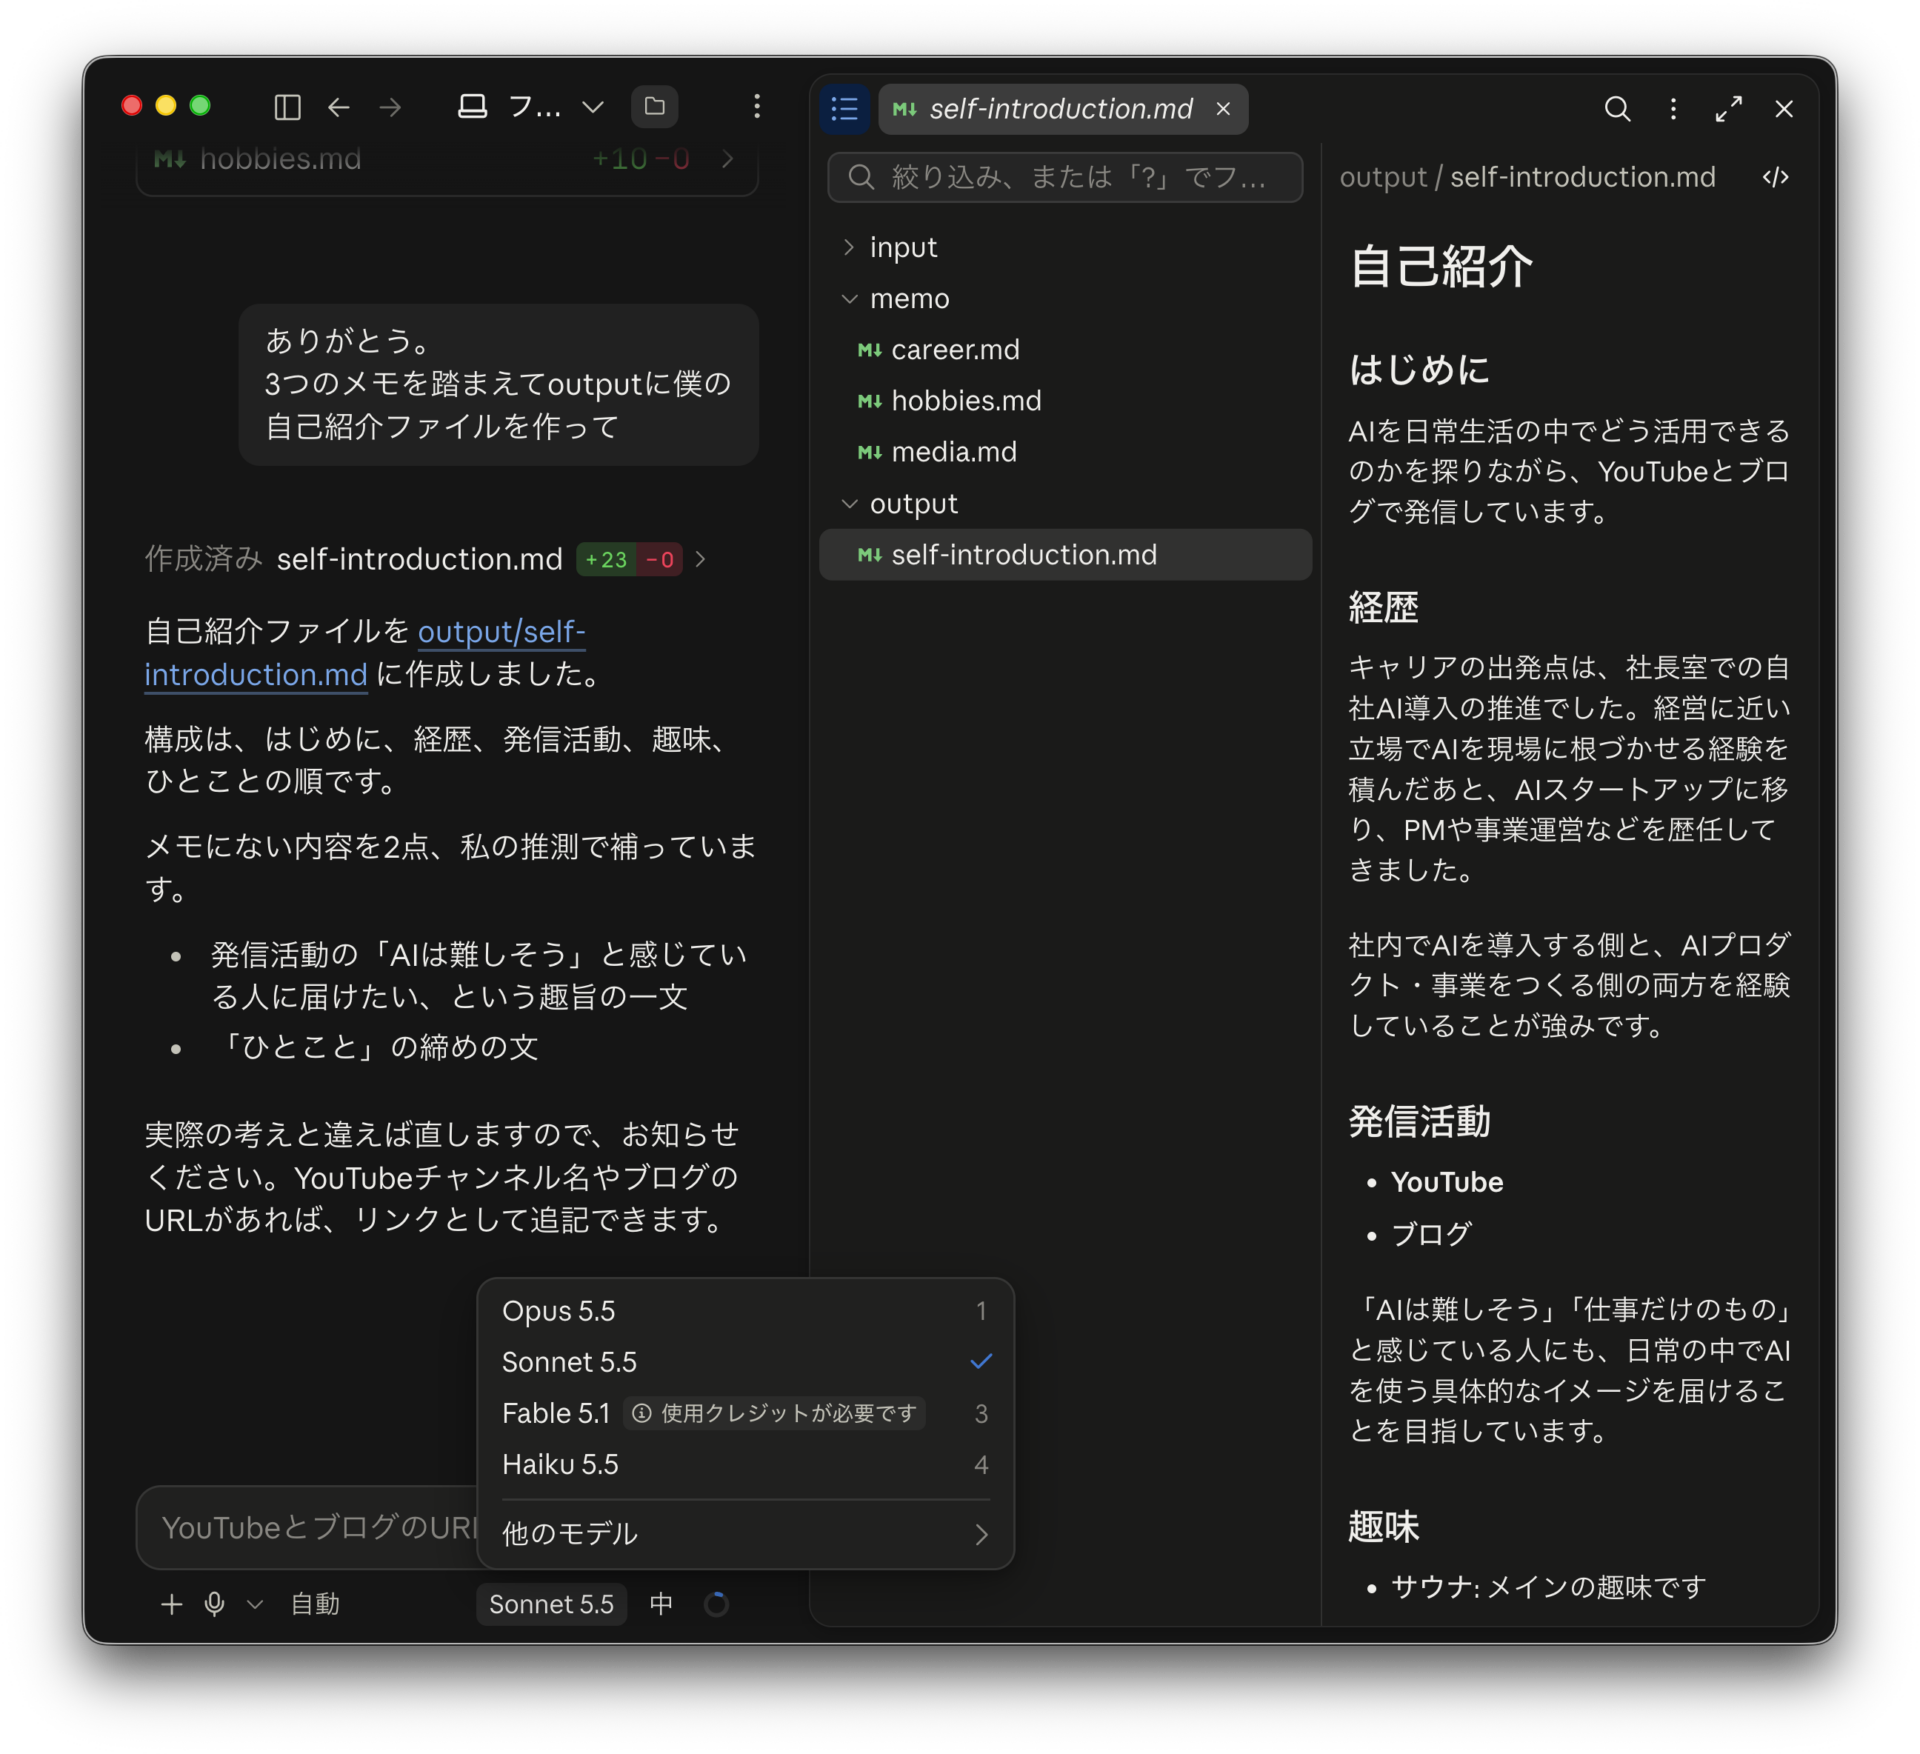The height and width of the screenshot is (1754, 1920).
Task: Activate the microphone voice input
Action: [214, 1604]
